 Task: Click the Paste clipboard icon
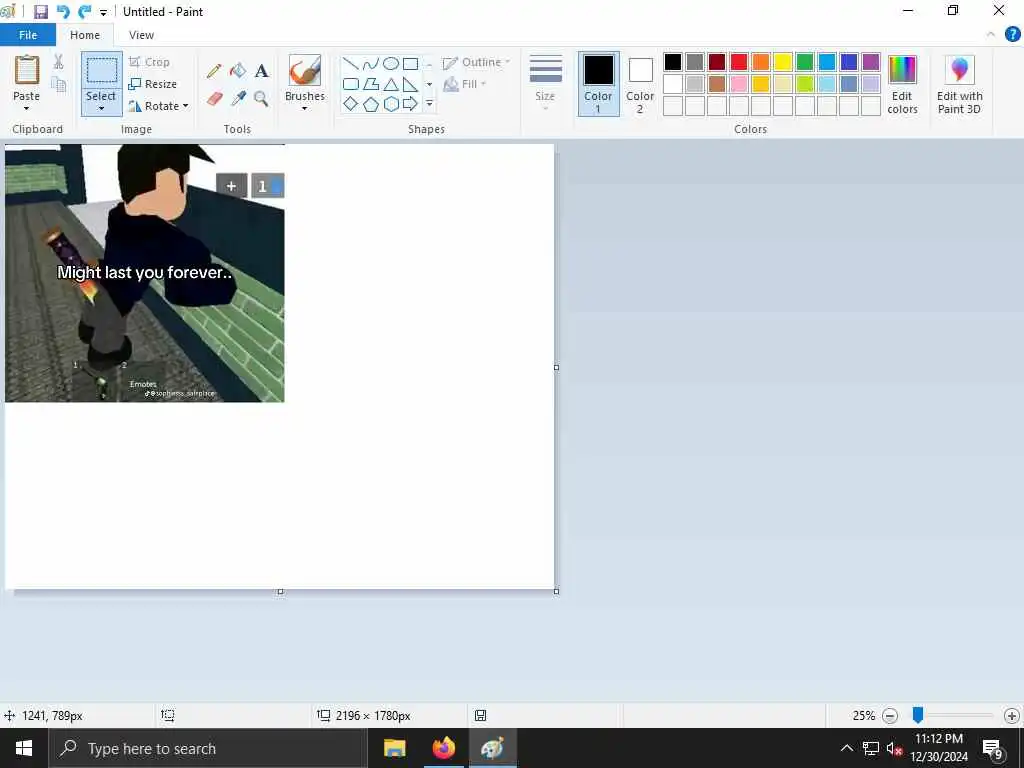[27, 69]
